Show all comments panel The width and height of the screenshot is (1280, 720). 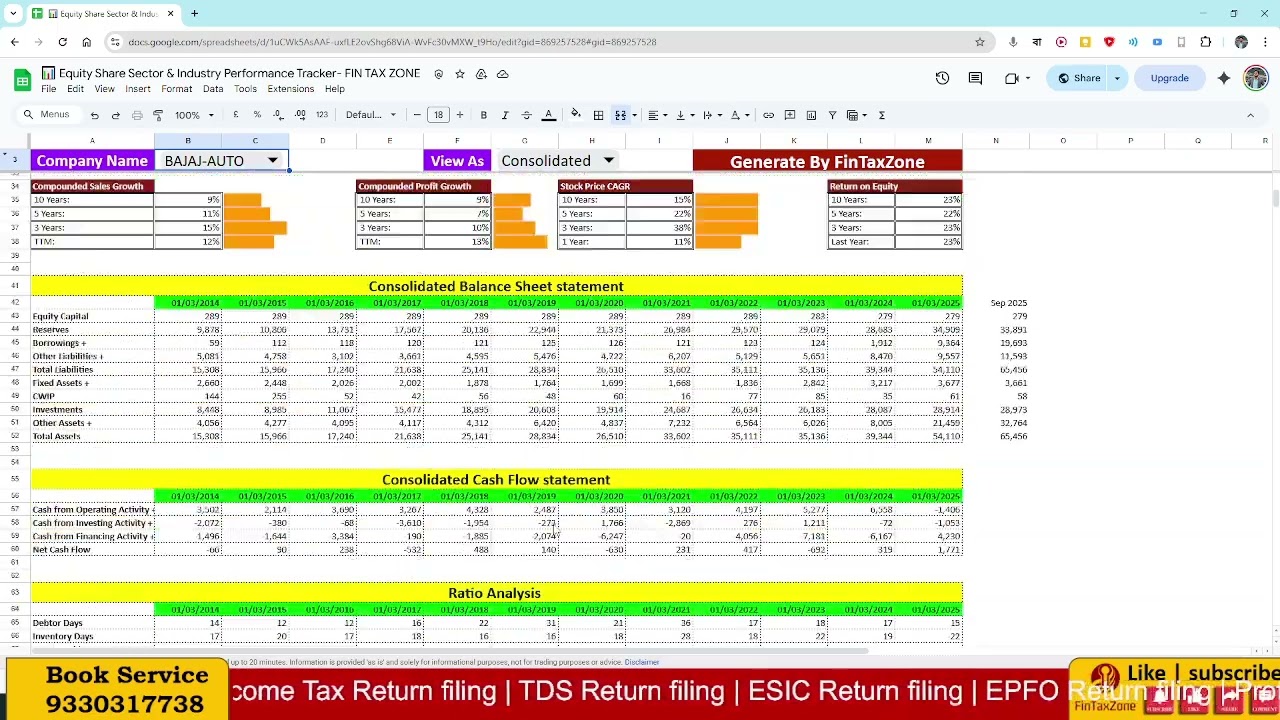[x=975, y=78]
